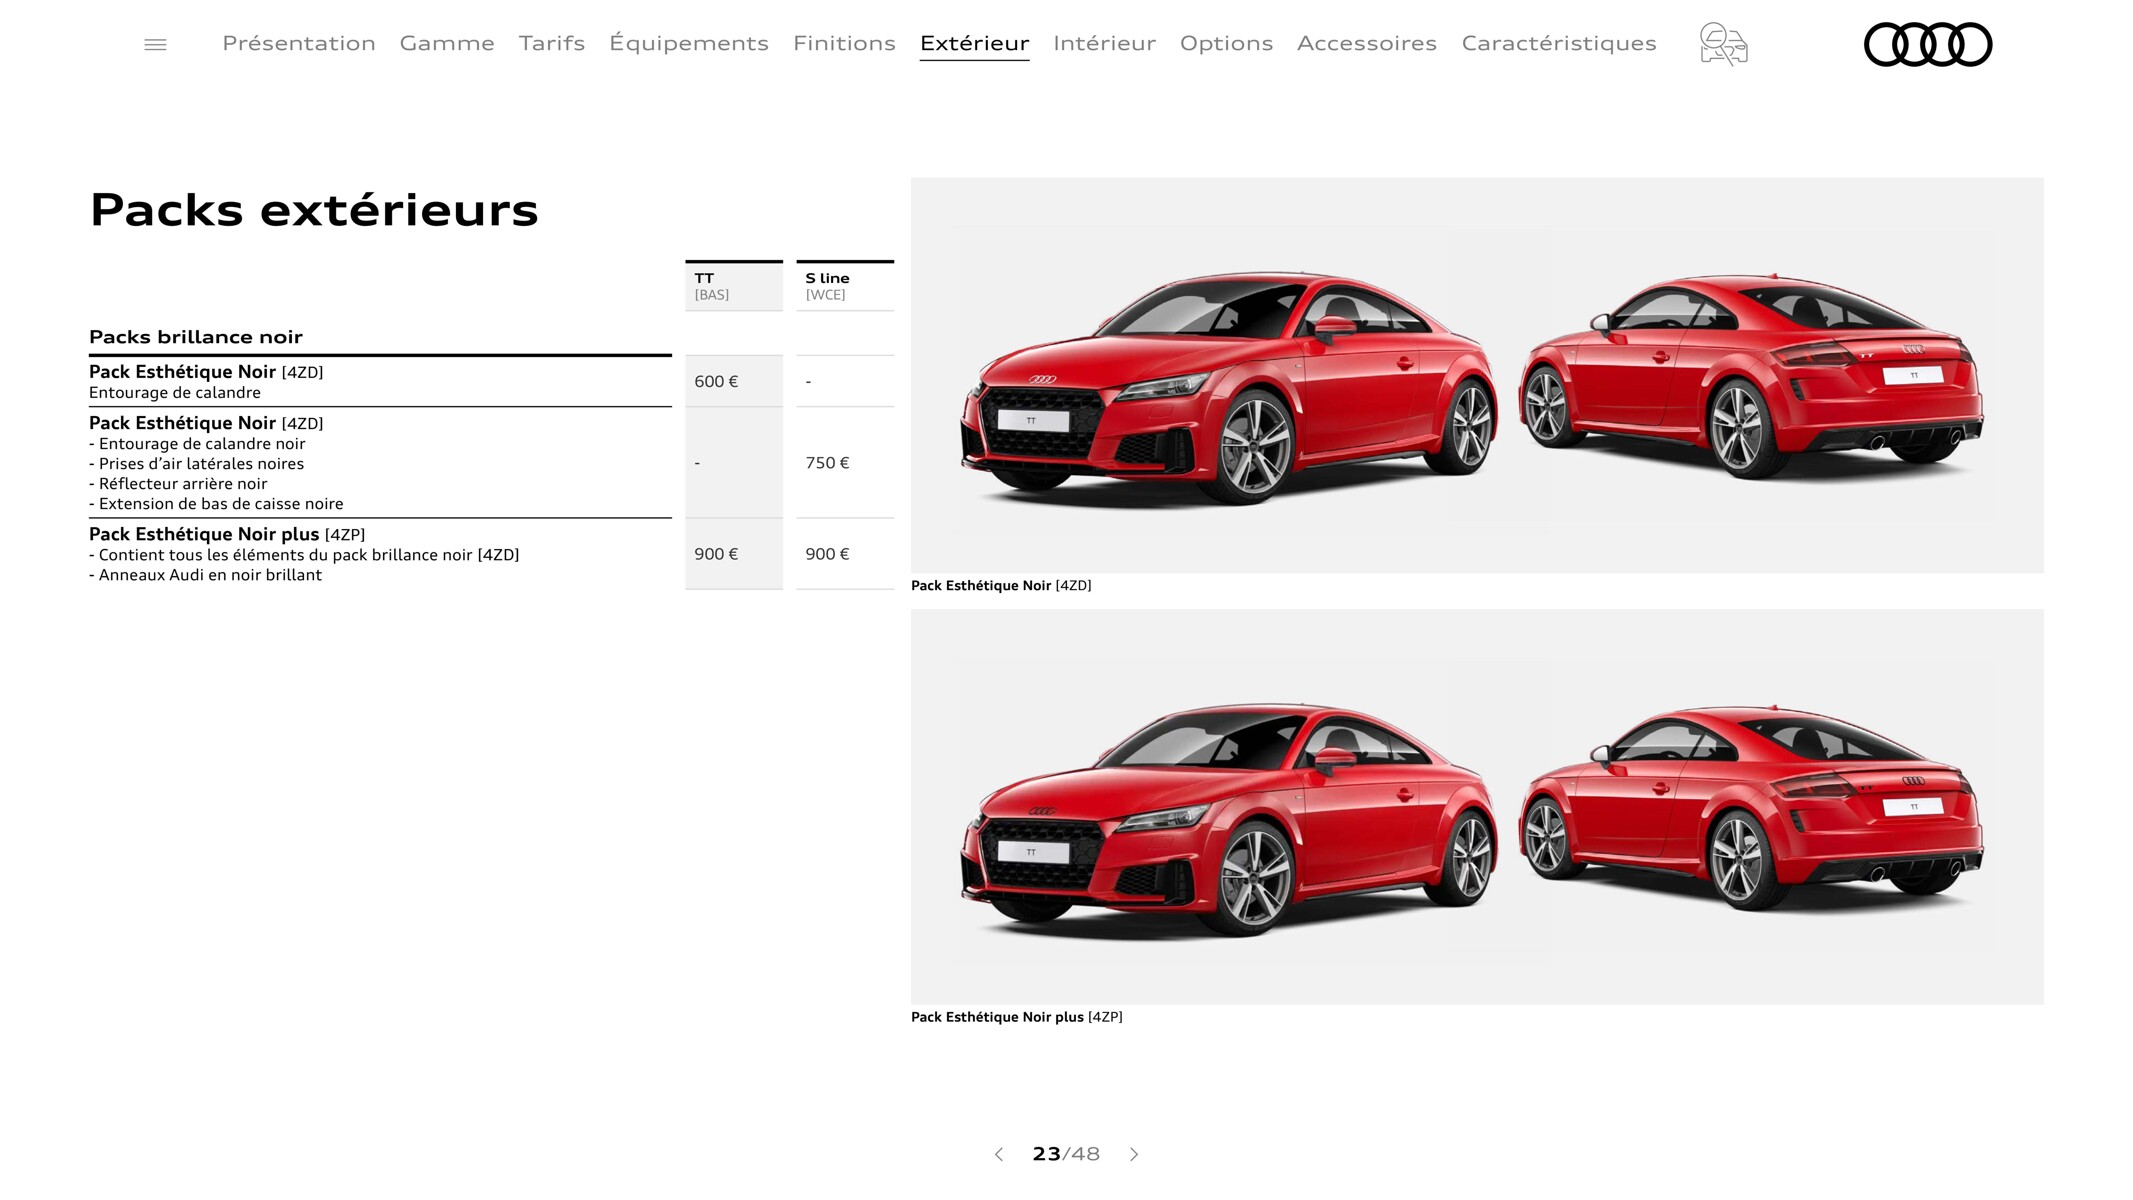Click the 900 € price in S line column
The height and width of the screenshot is (1200, 2133).
pyautogui.click(x=845, y=554)
